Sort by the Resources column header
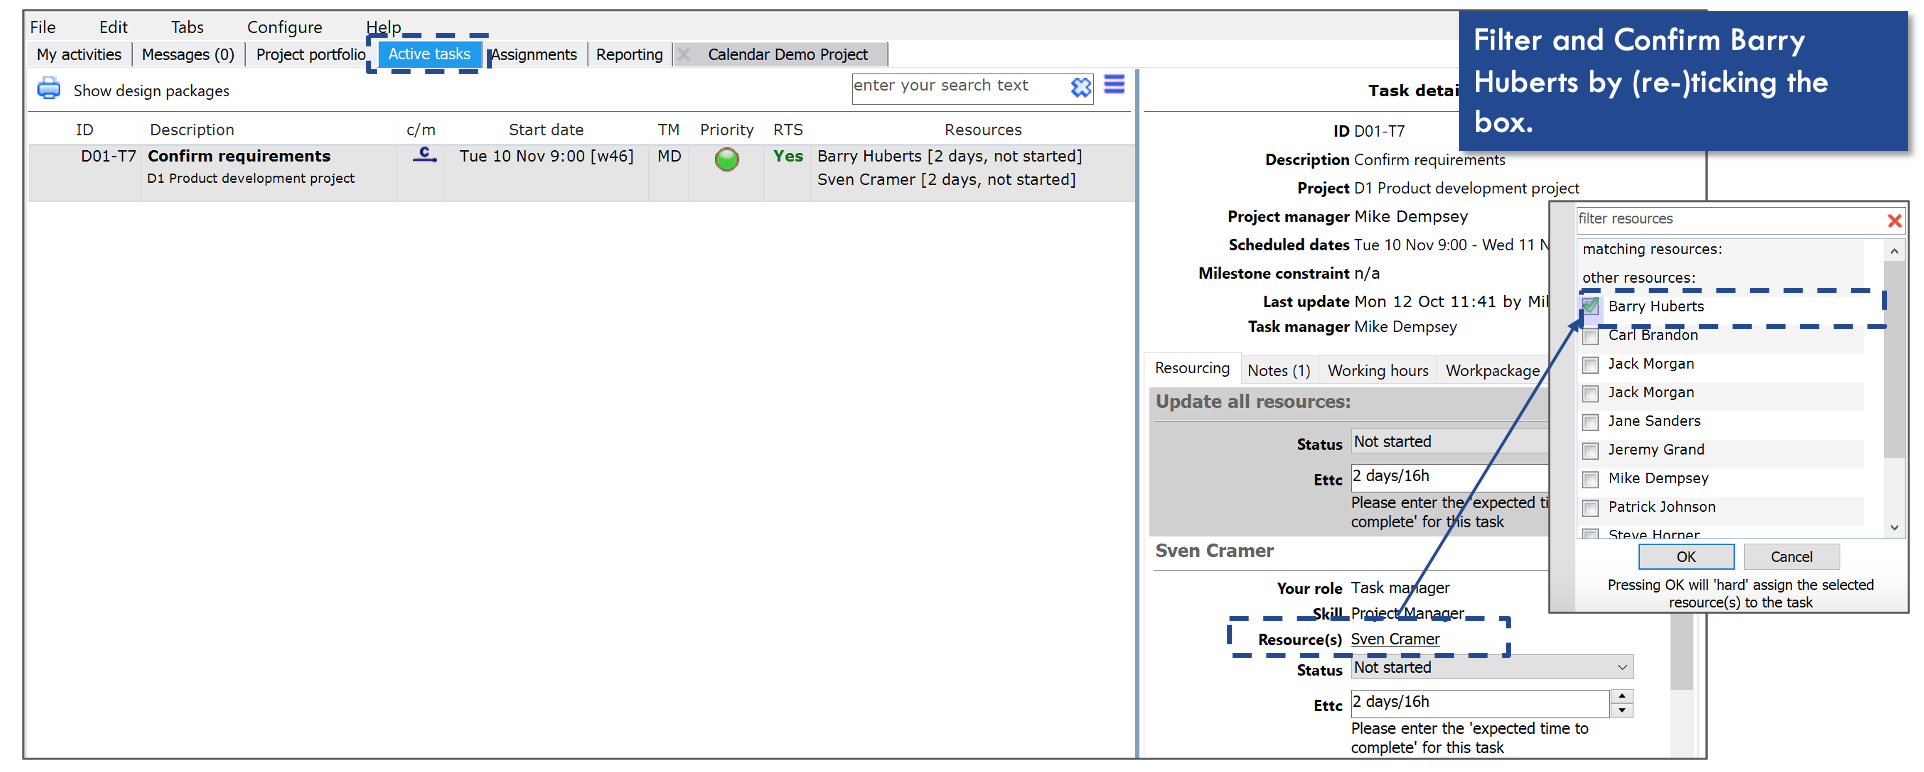The height and width of the screenshot is (772, 1924). pos(983,130)
